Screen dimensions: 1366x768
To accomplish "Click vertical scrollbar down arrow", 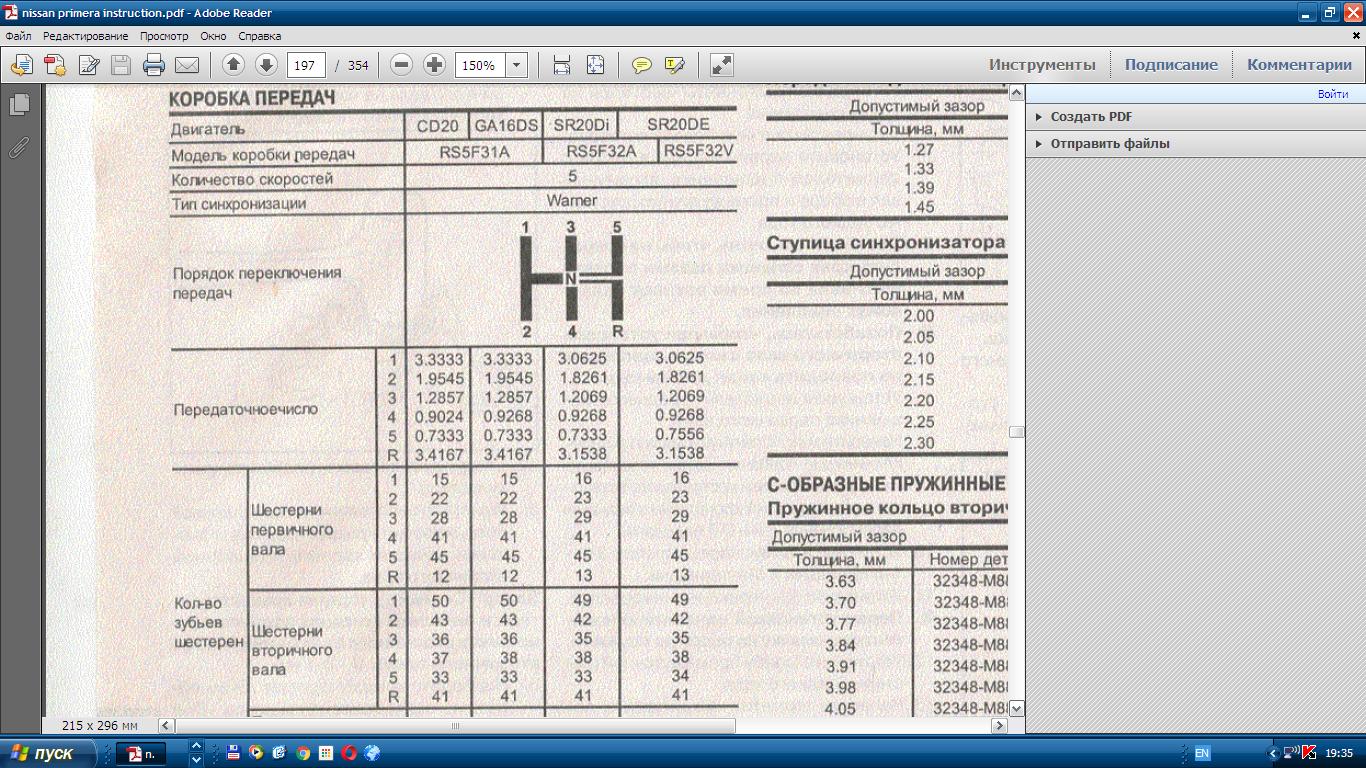I will tap(1016, 708).
